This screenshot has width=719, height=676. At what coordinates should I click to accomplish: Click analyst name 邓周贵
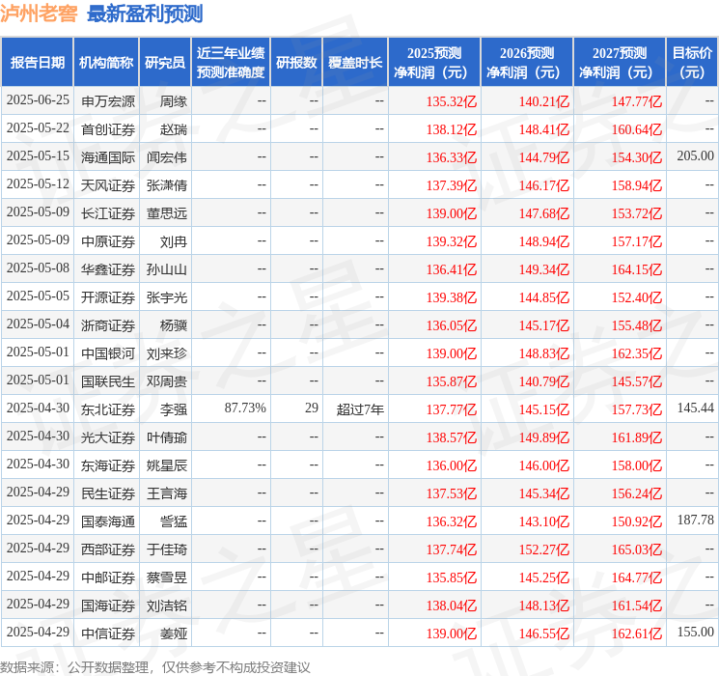(166, 381)
